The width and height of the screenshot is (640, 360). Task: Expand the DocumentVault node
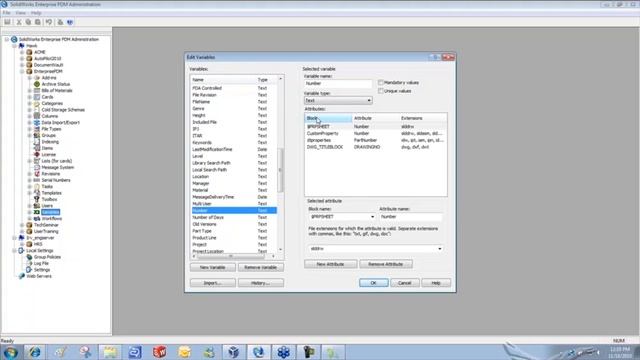(22, 65)
